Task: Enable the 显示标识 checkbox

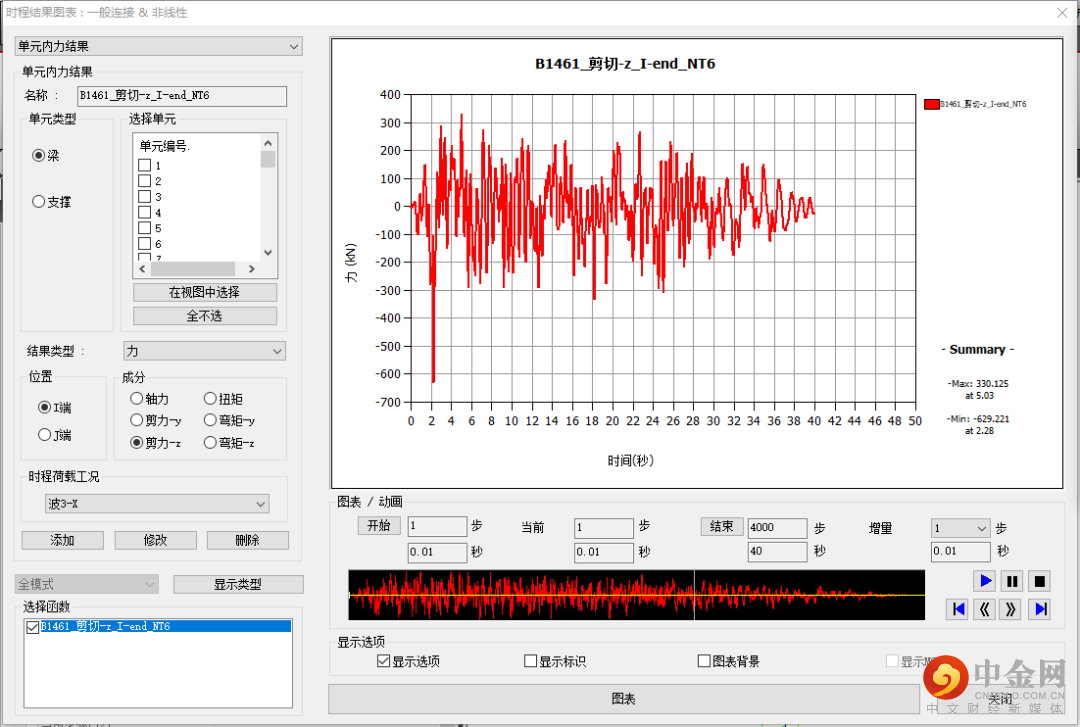Action: pyautogui.click(x=531, y=661)
